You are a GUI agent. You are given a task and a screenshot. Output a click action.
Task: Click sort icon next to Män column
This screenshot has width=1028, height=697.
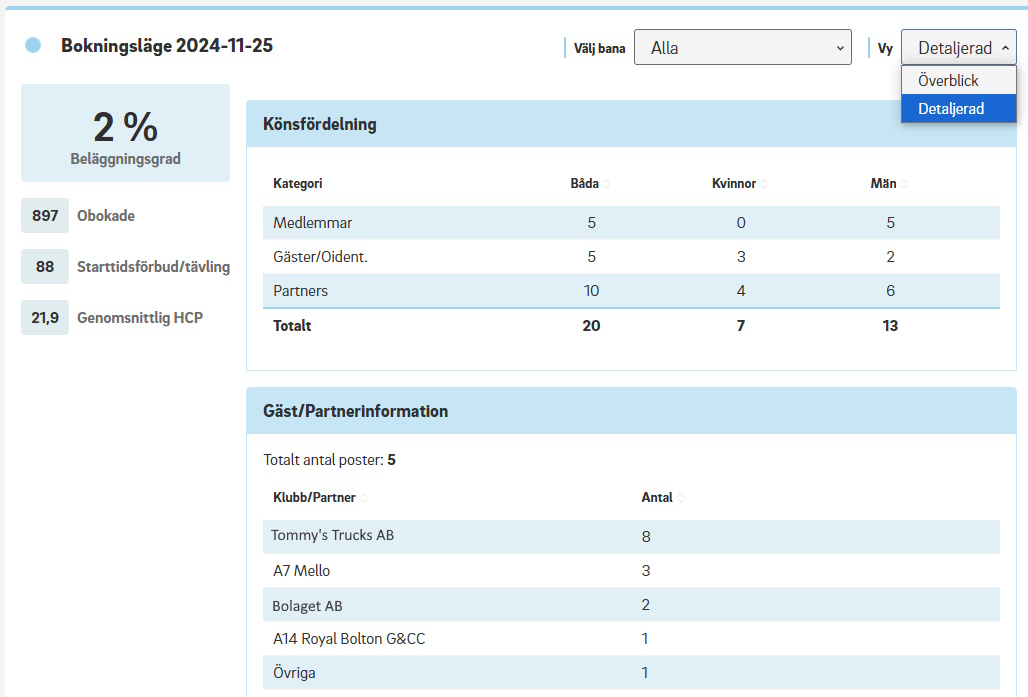[904, 184]
